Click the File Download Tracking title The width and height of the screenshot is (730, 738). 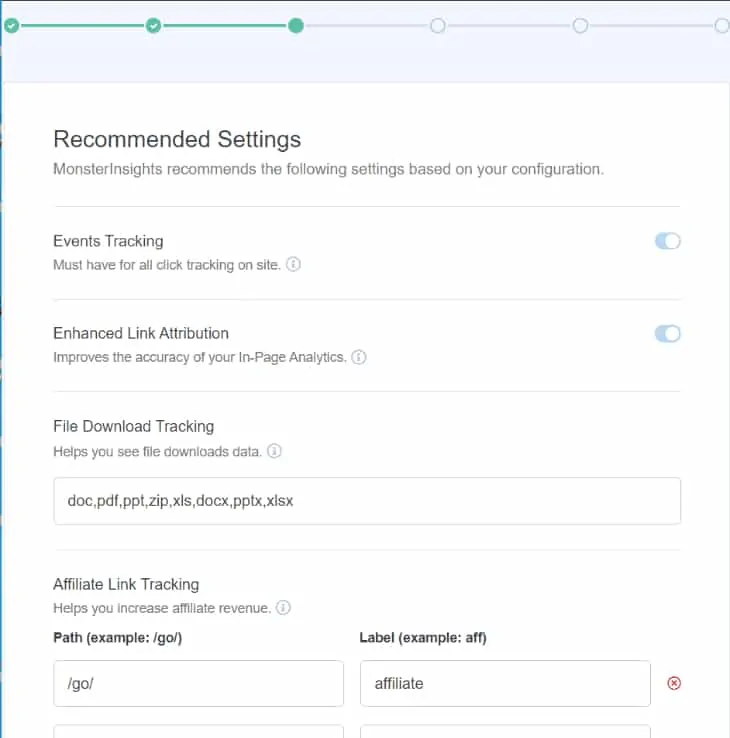[x=133, y=427]
